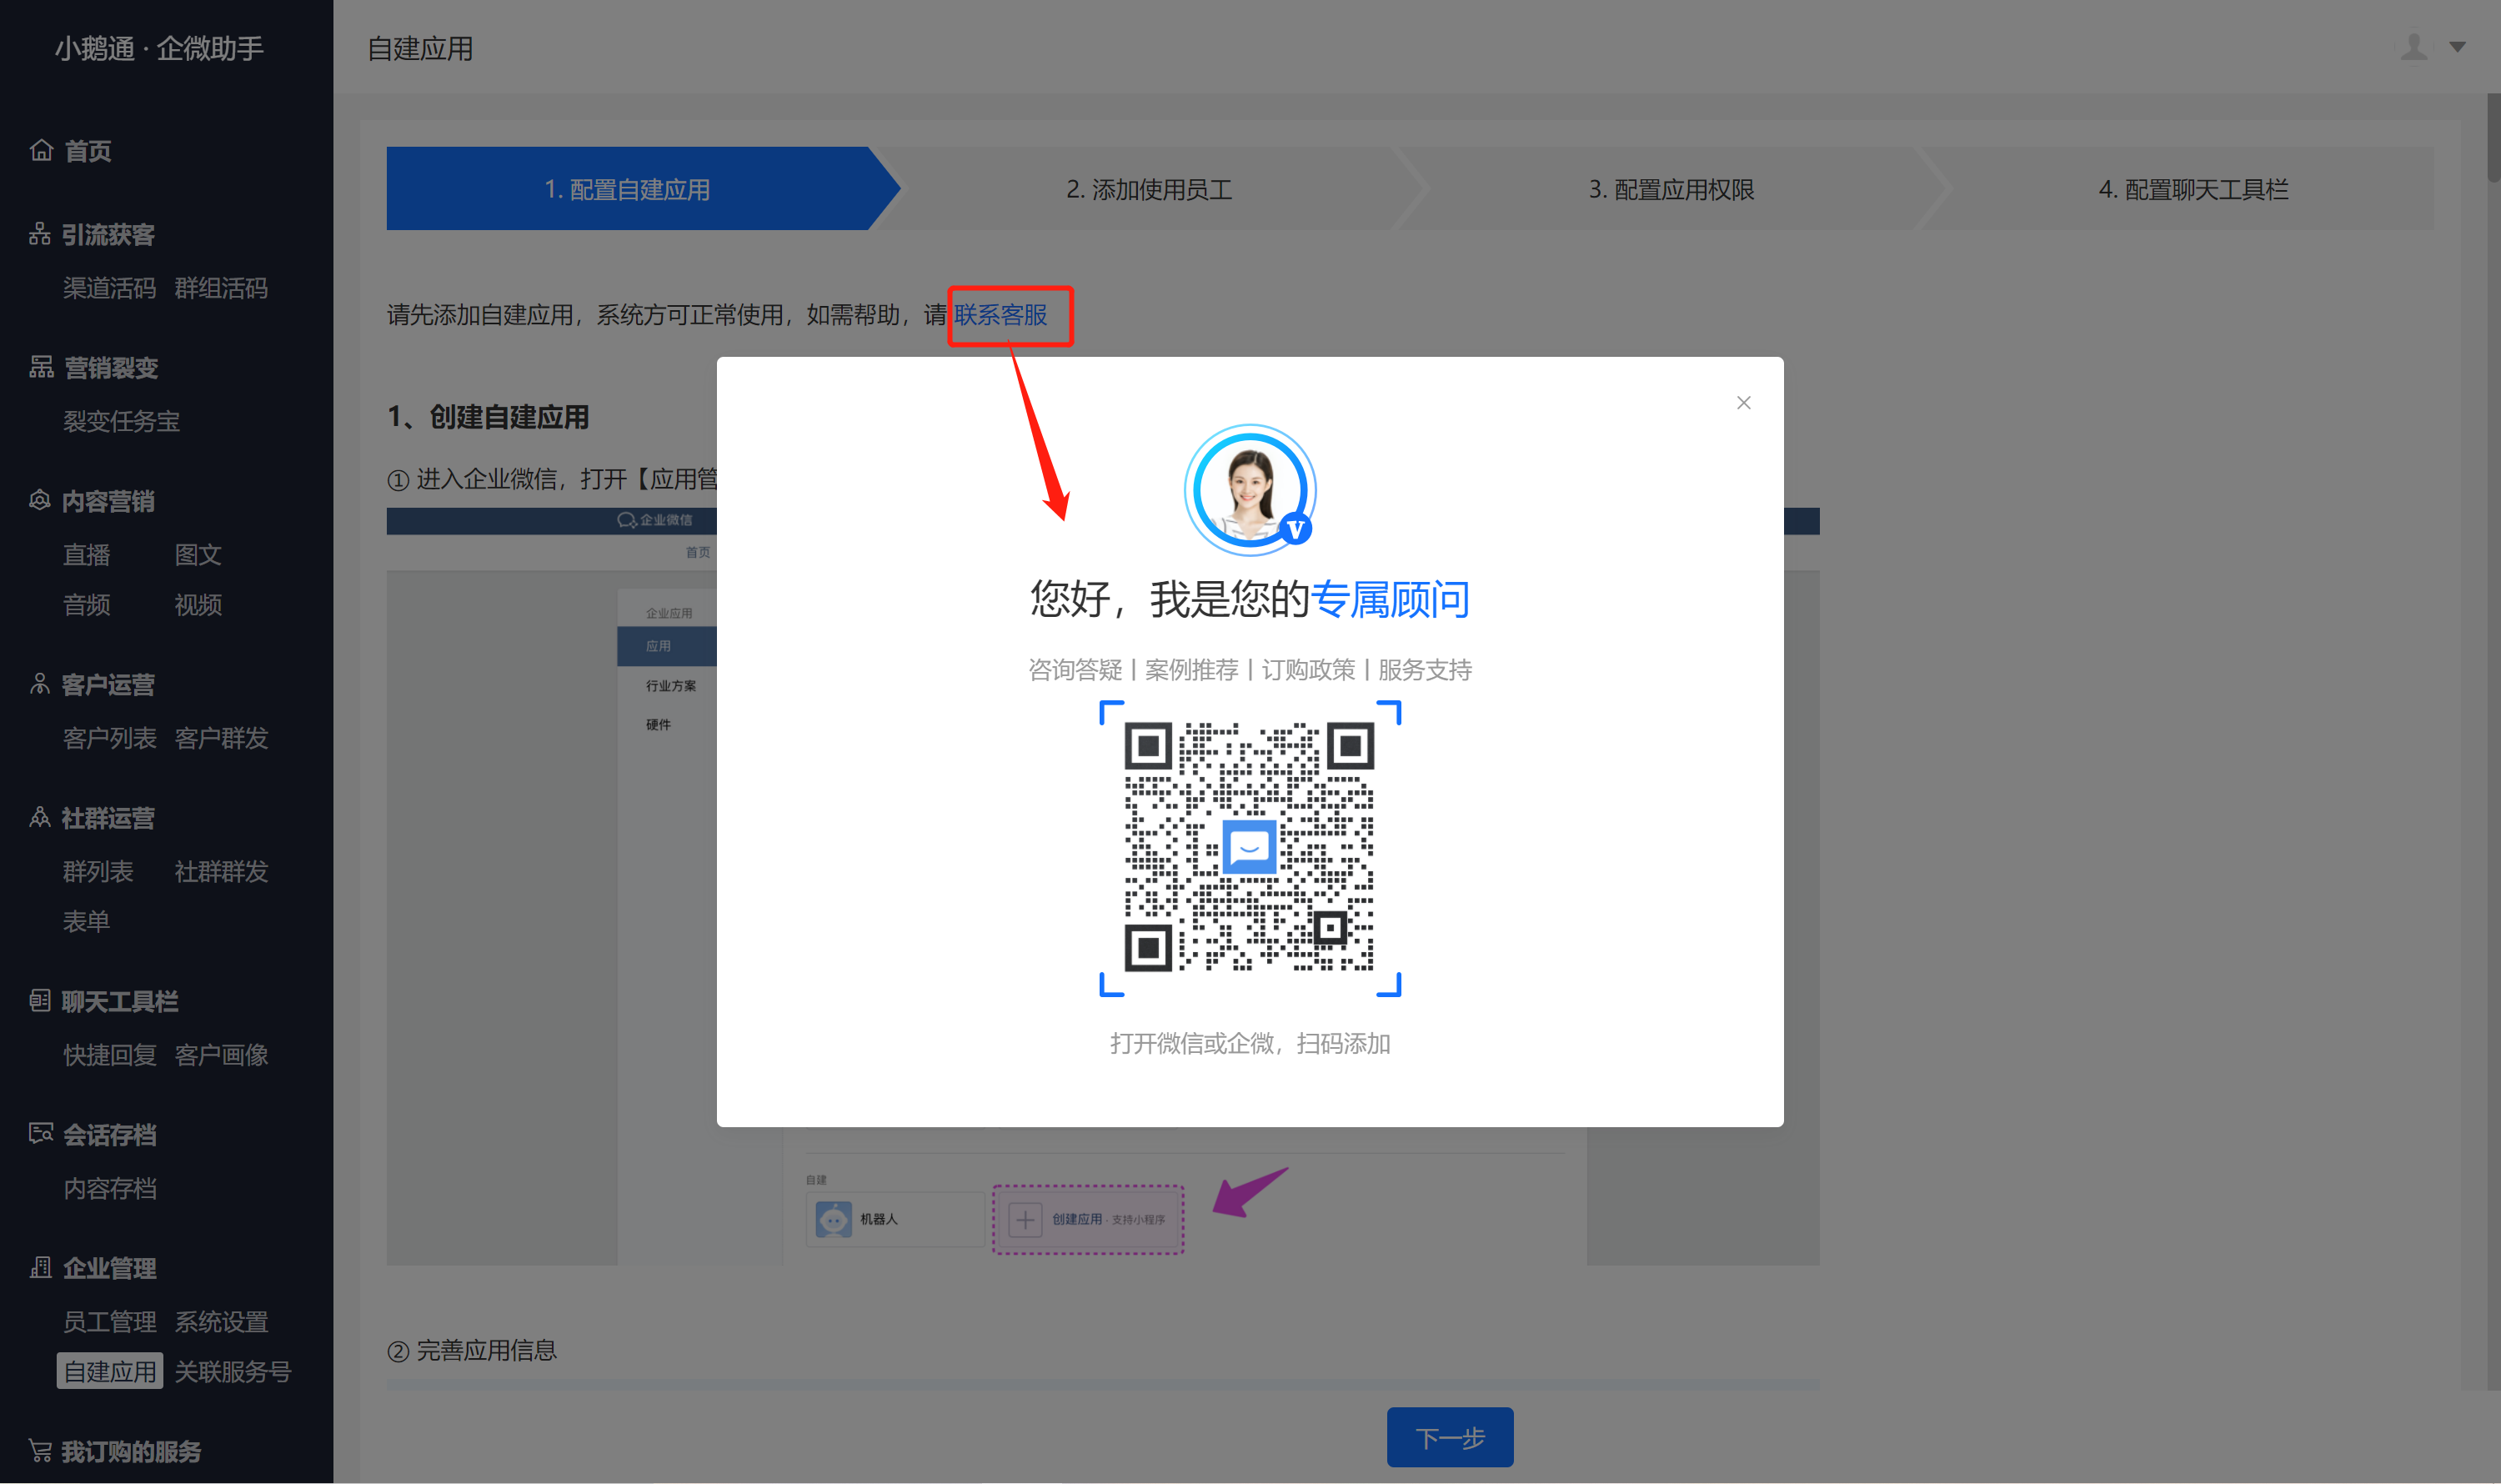This screenshot has width=2501, height=1484.
Task: Open 内容存档 in sidebar
Action: tap(110, 1188)
